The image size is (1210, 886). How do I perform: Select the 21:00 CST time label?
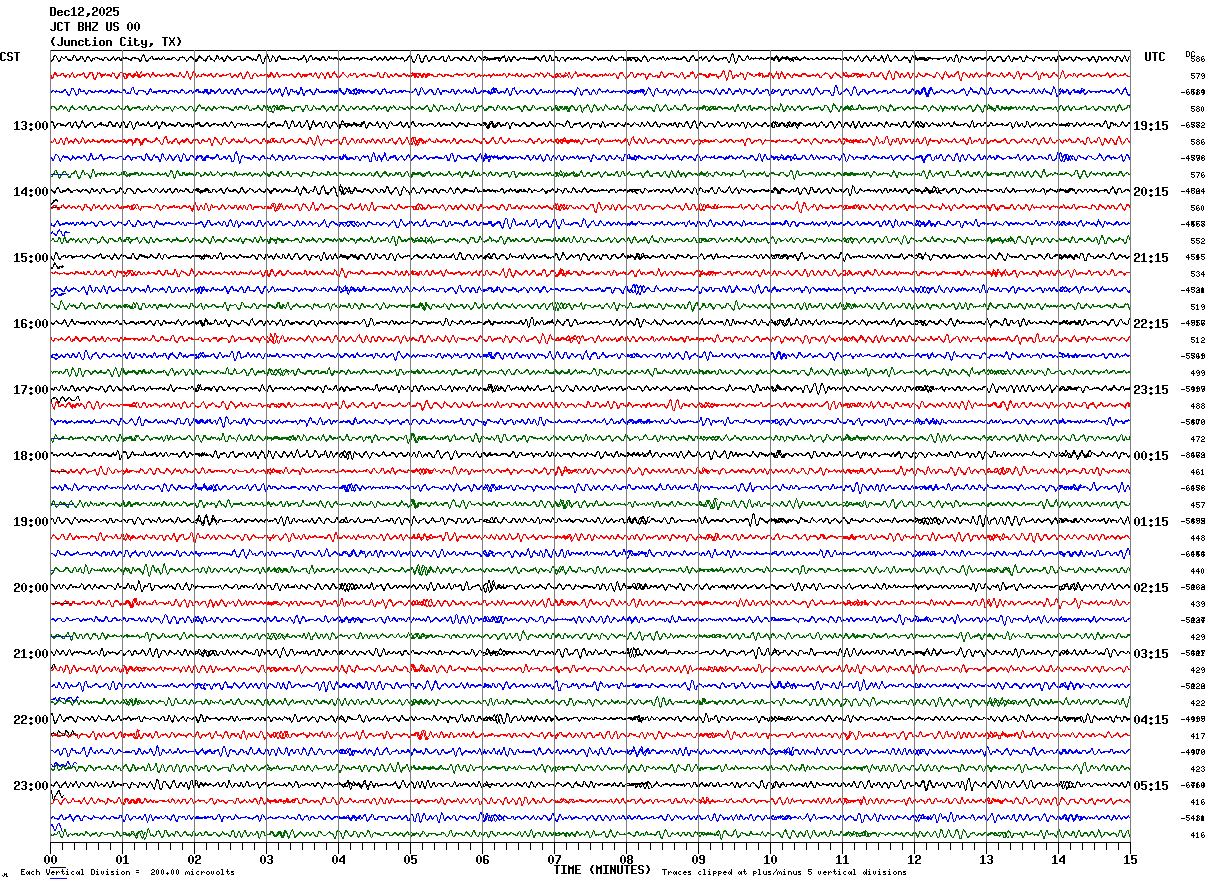[x=30, y=654]
